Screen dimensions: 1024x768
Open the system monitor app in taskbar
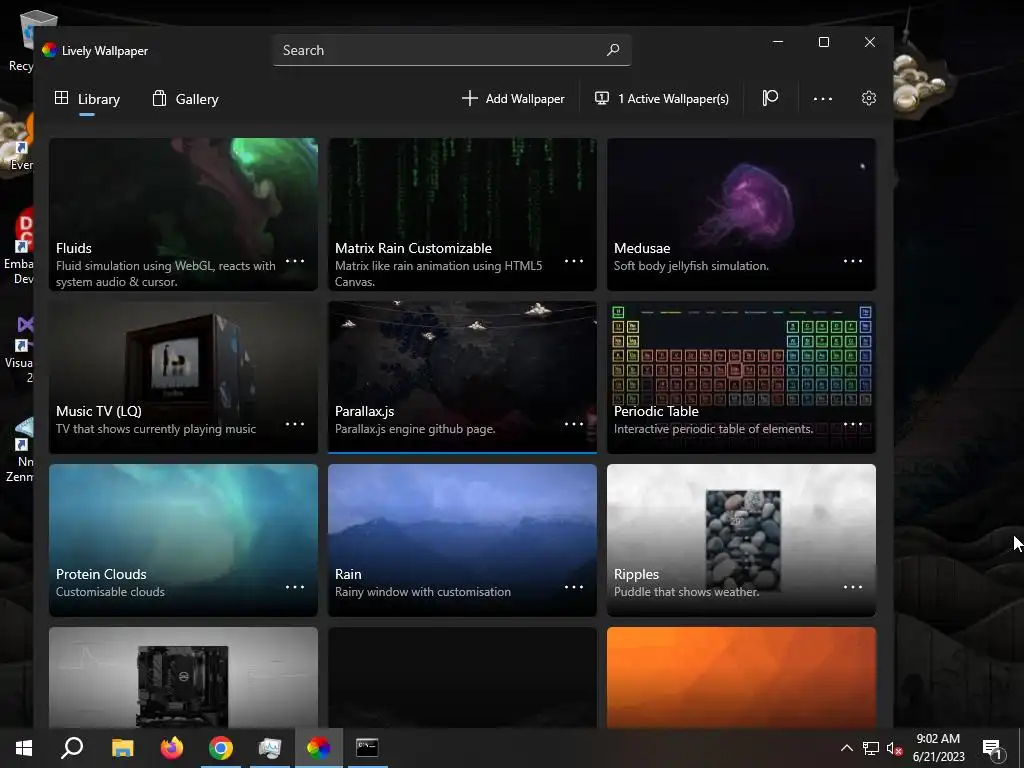pos(270,748)
